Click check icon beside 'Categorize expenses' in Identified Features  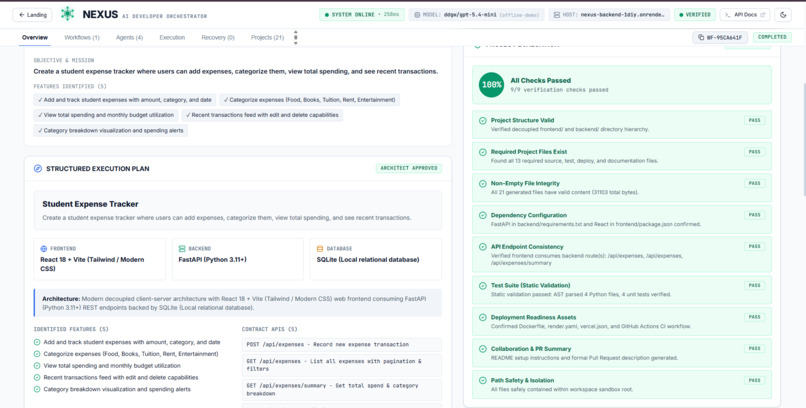tap(37, 354)
